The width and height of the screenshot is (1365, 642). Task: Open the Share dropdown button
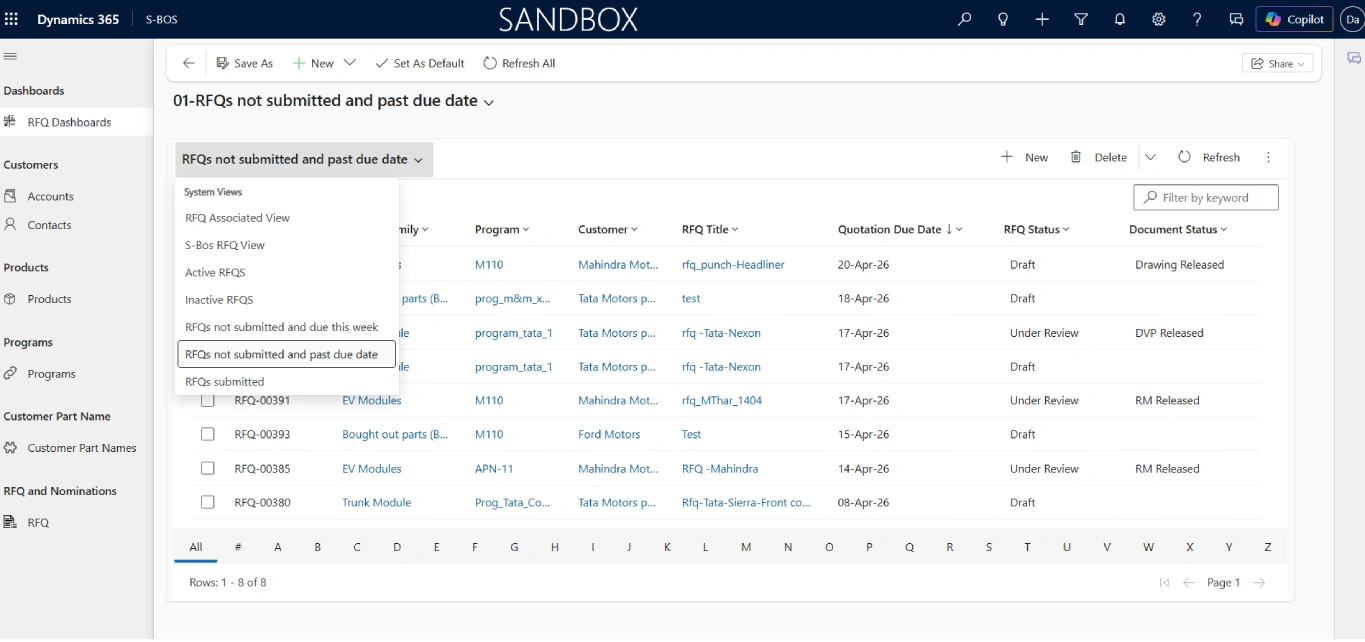click(x=1278, y=63)
